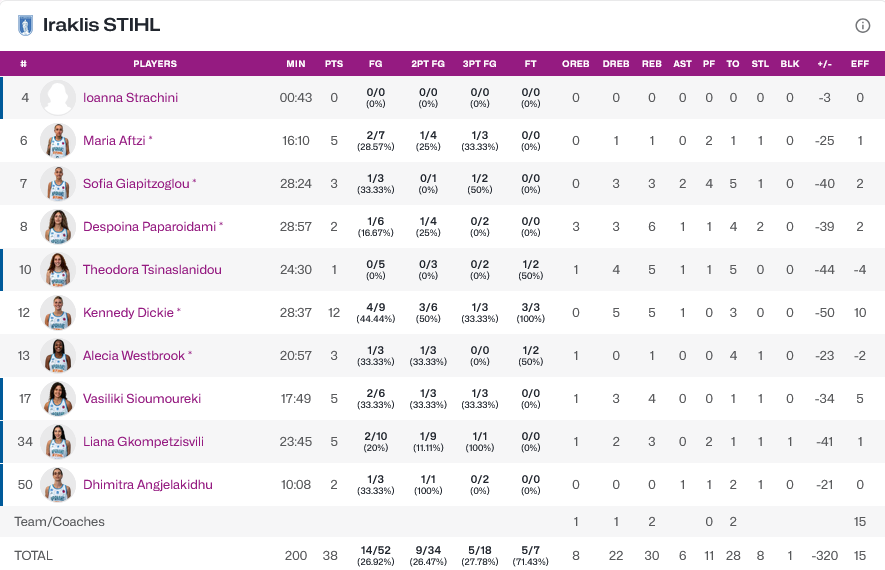Click Liana Gkompetzisvili's name link

coord(143,442)
